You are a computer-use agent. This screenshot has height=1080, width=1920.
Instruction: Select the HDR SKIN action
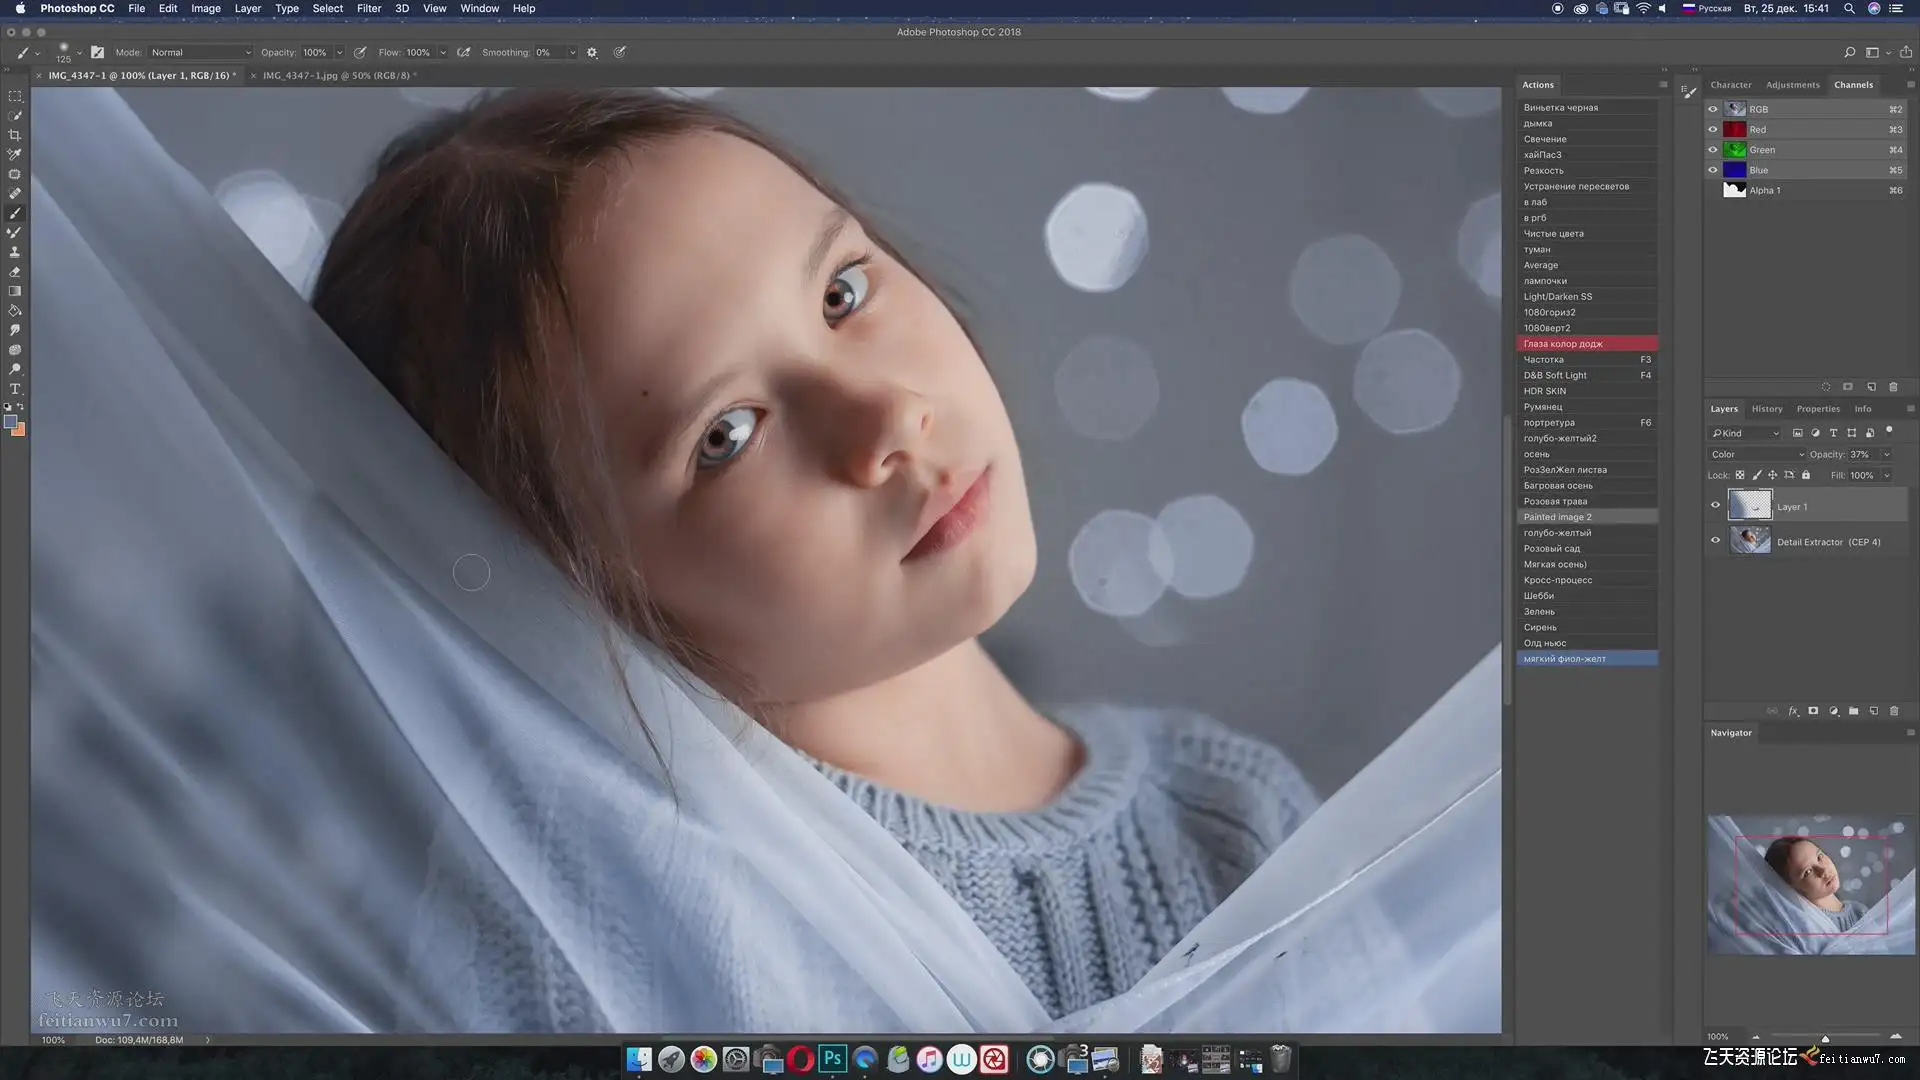click(x=1544, y=391)
